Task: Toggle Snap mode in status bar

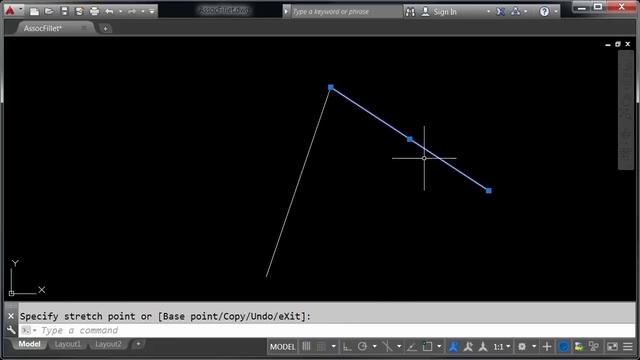Action: pos(321,347)
